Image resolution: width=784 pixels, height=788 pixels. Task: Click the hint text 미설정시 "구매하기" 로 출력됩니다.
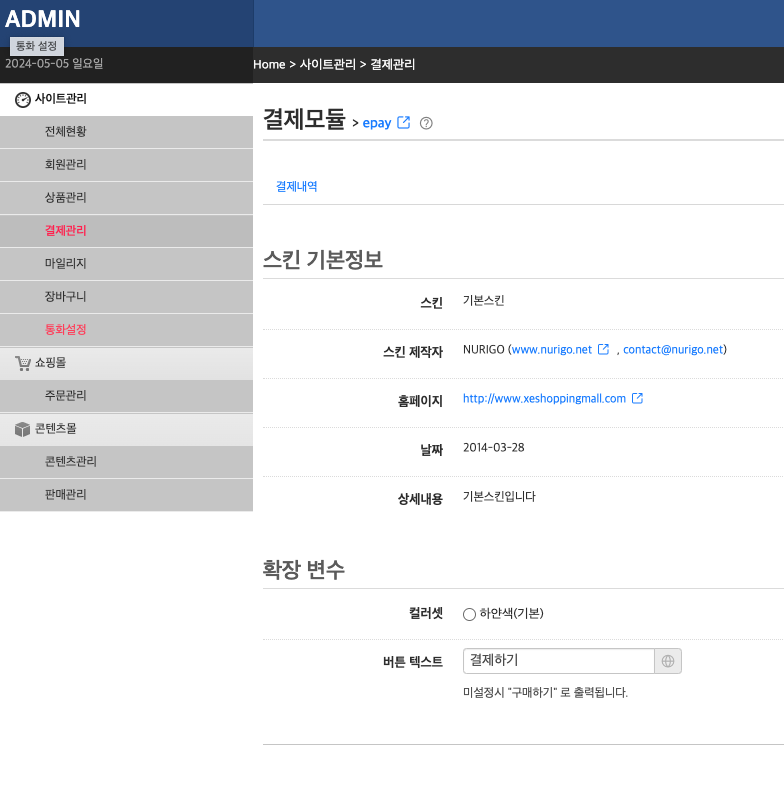click(x=545, y=693)
